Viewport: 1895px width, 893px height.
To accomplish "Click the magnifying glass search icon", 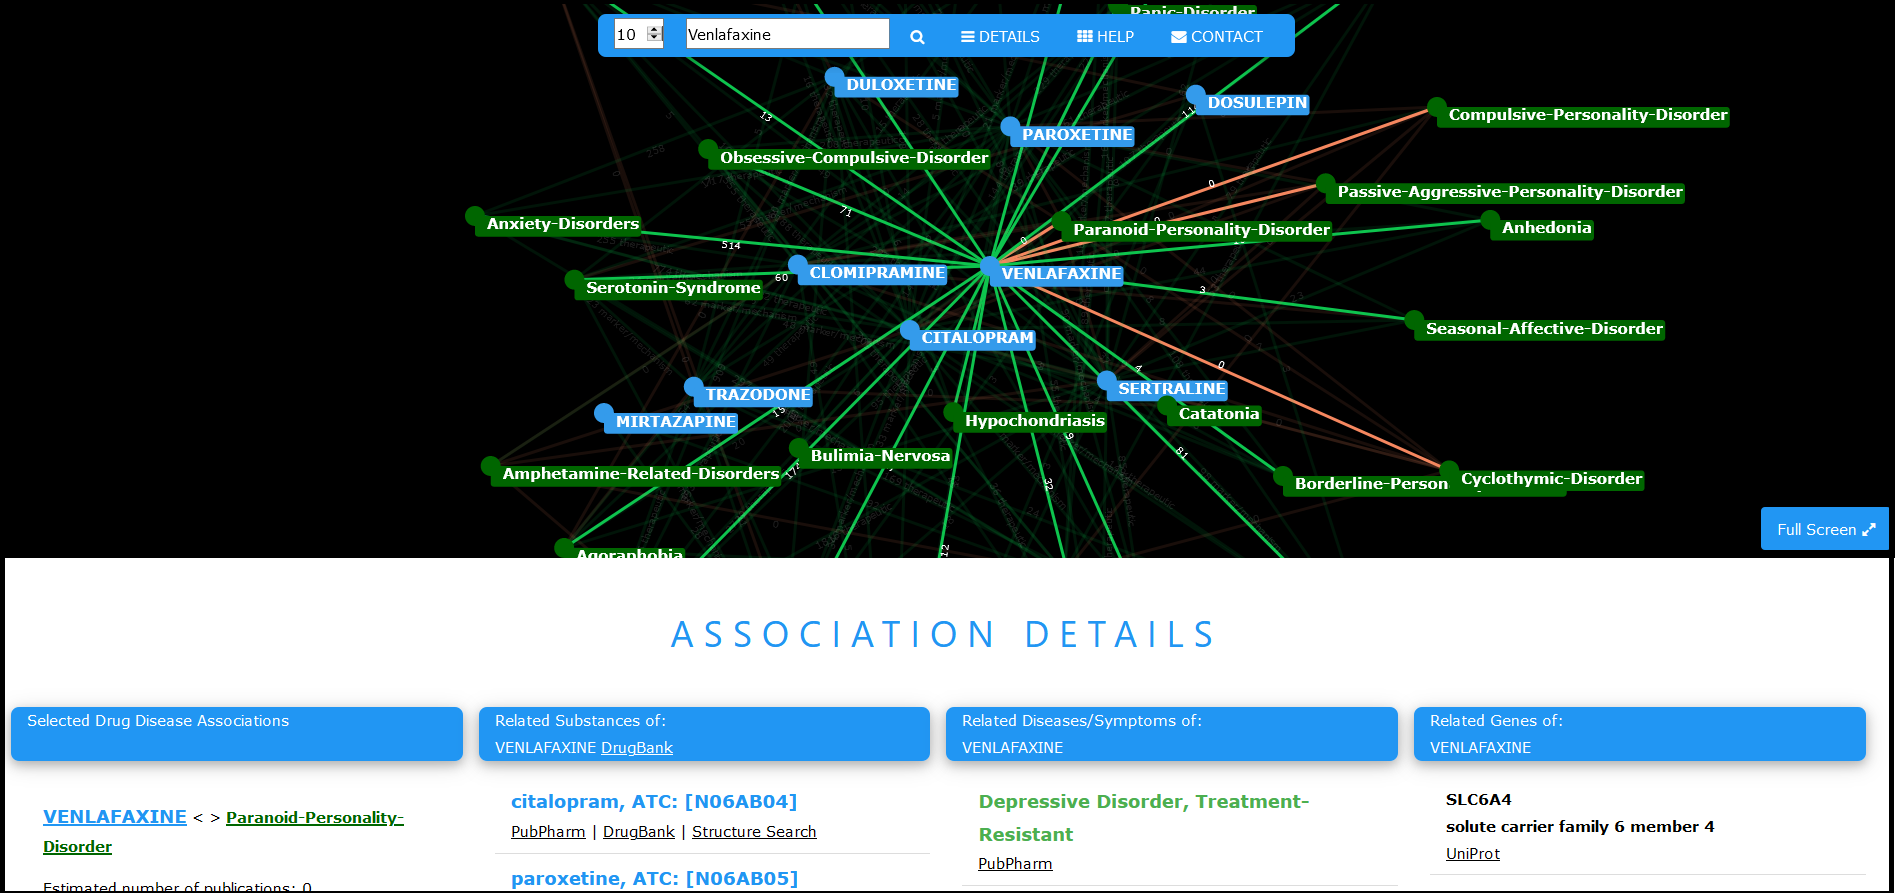I will coord(917,37).
